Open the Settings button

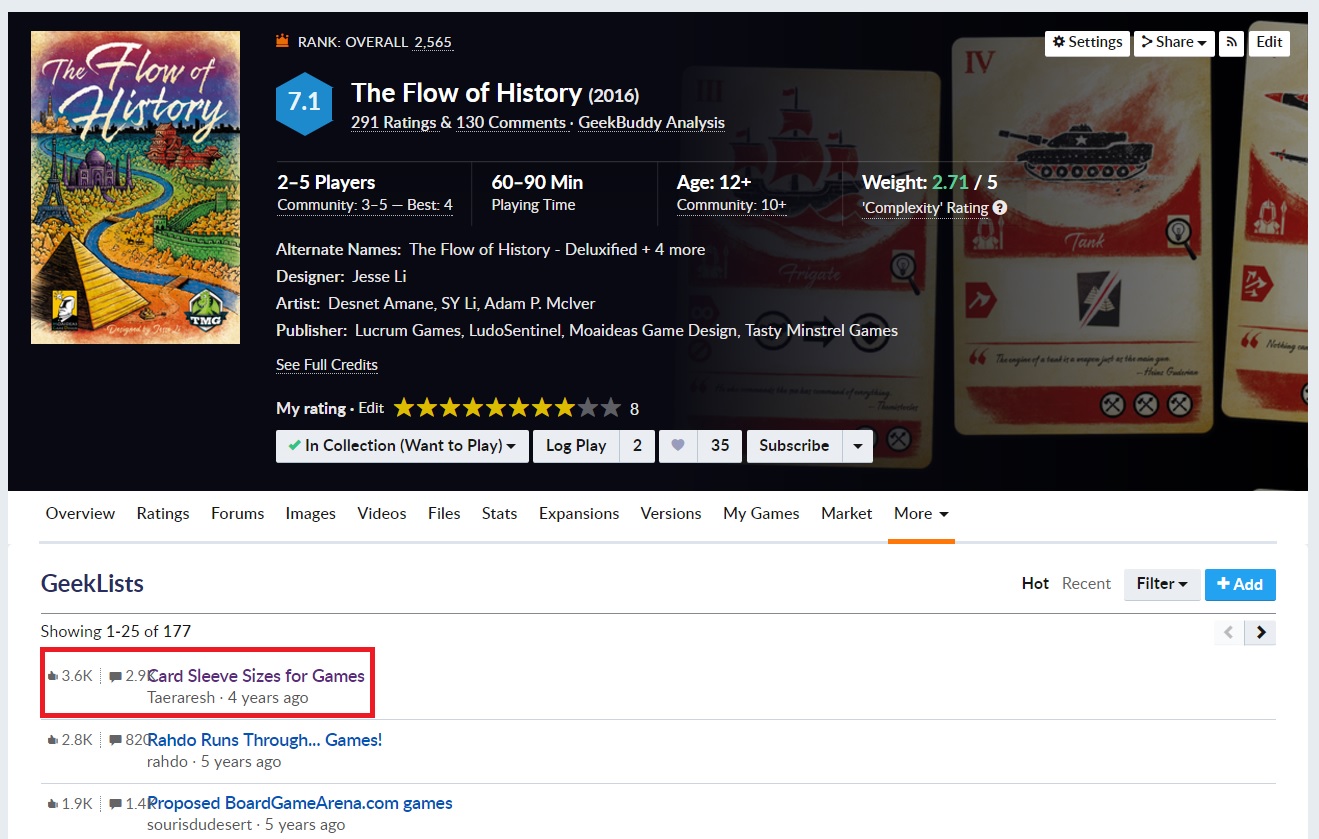(x=1087, y=43)
